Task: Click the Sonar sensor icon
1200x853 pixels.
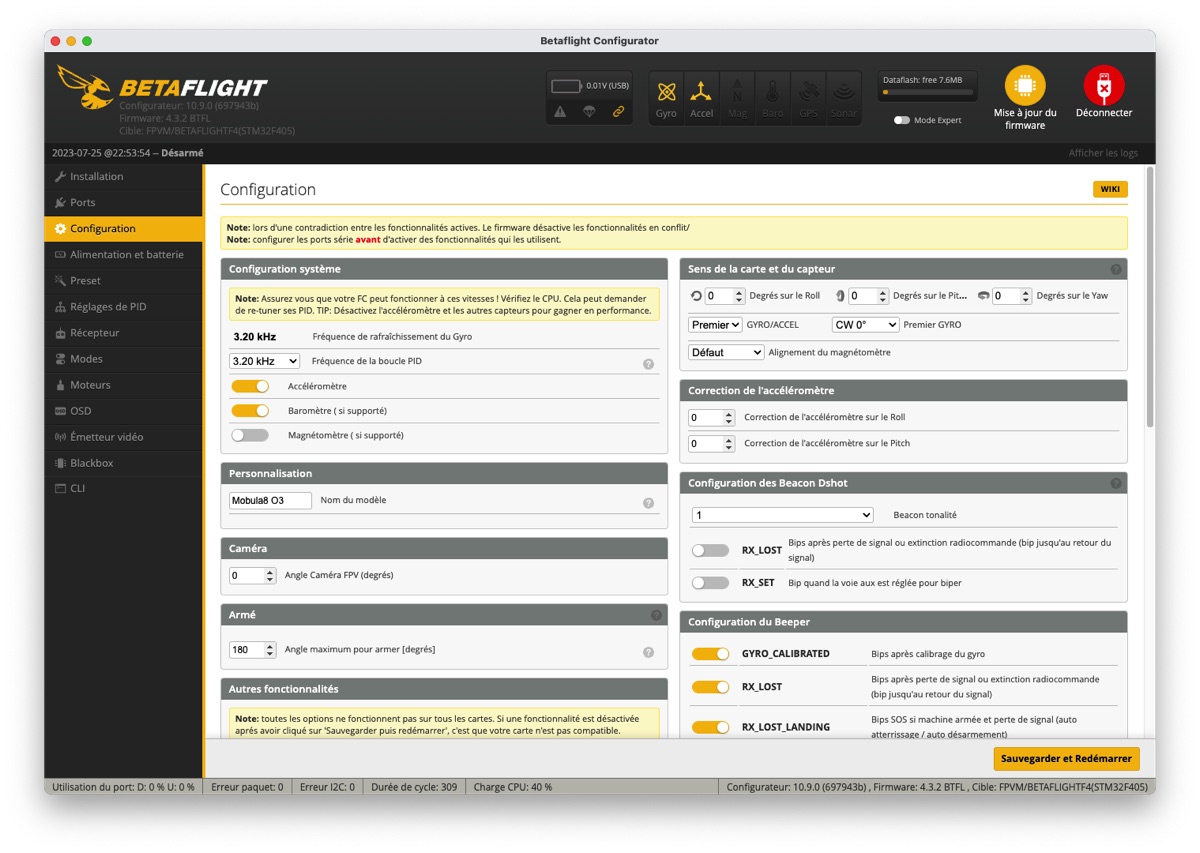Action: pos(843,91)
